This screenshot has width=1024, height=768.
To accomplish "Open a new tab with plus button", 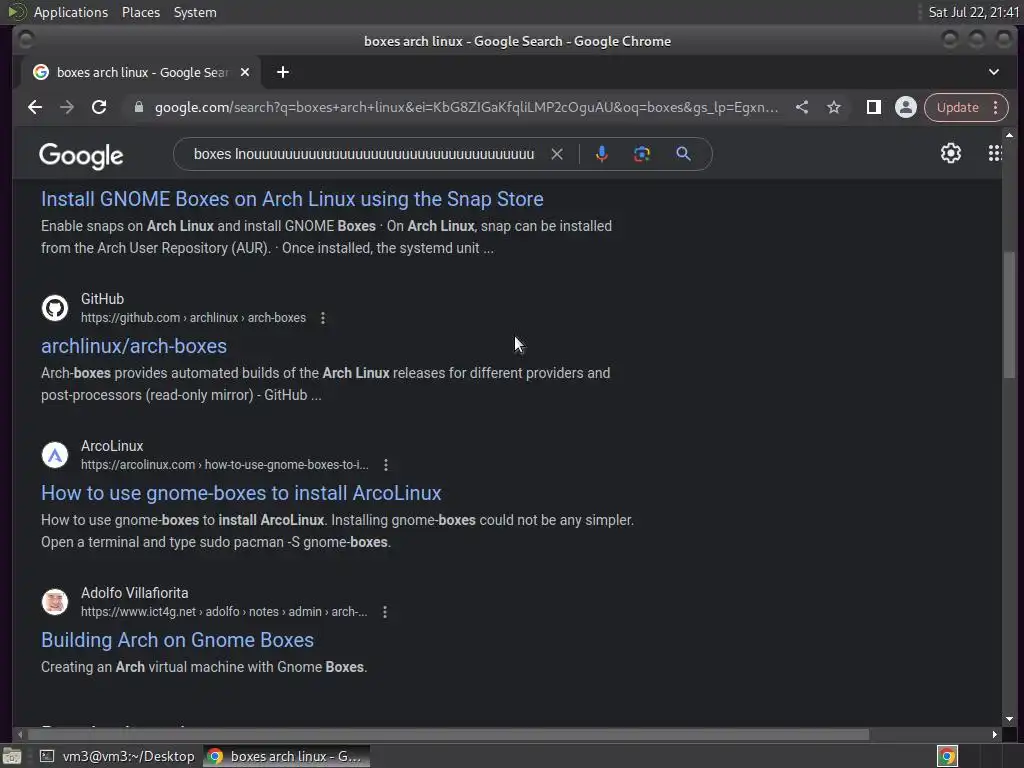I will click(283, 72).
